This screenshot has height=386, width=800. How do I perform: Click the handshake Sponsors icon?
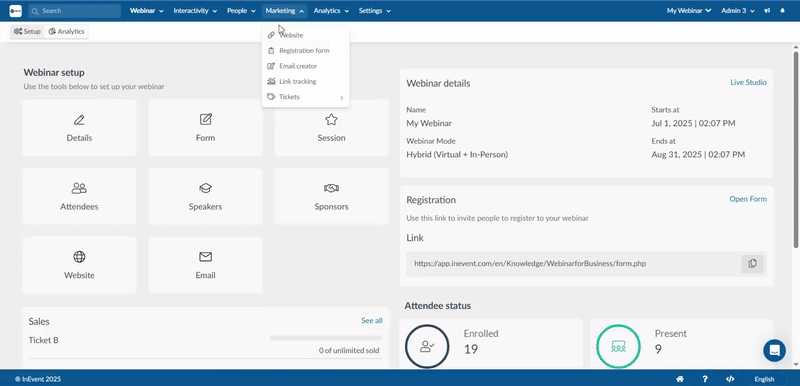pos(331,188)
